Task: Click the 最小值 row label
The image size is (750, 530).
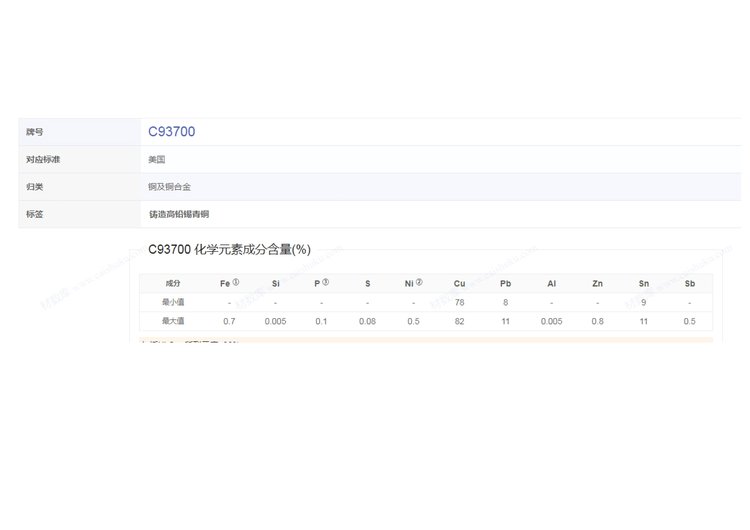Action: pyautogui.click(x=173, y=302)
